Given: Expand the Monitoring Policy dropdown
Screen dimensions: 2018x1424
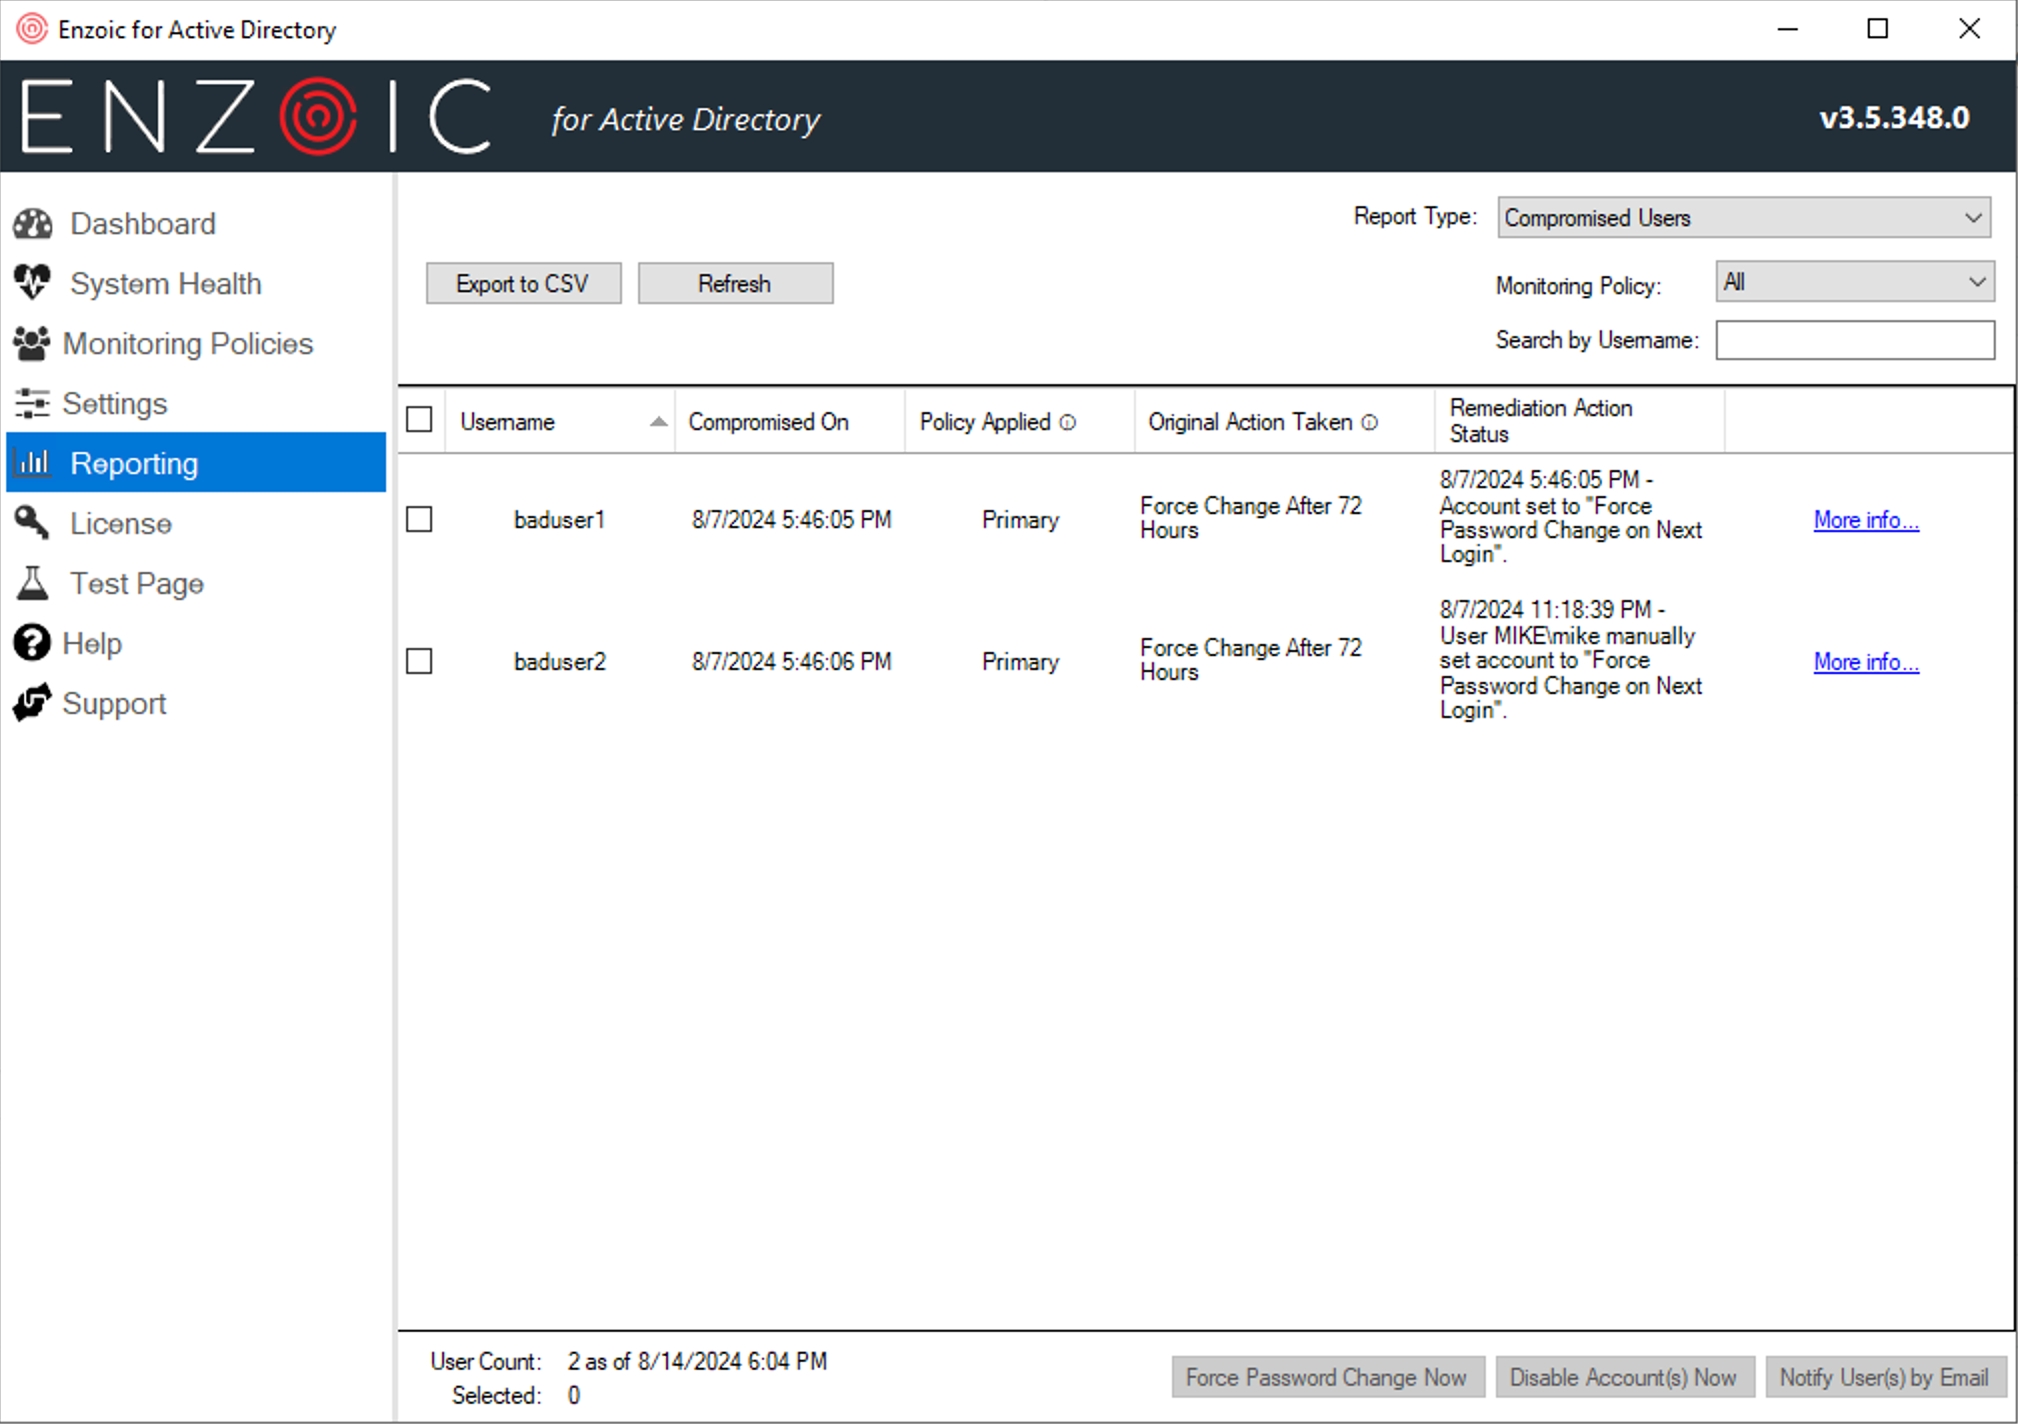Looking at the screenshot, I should click(x=1854, y=282).
